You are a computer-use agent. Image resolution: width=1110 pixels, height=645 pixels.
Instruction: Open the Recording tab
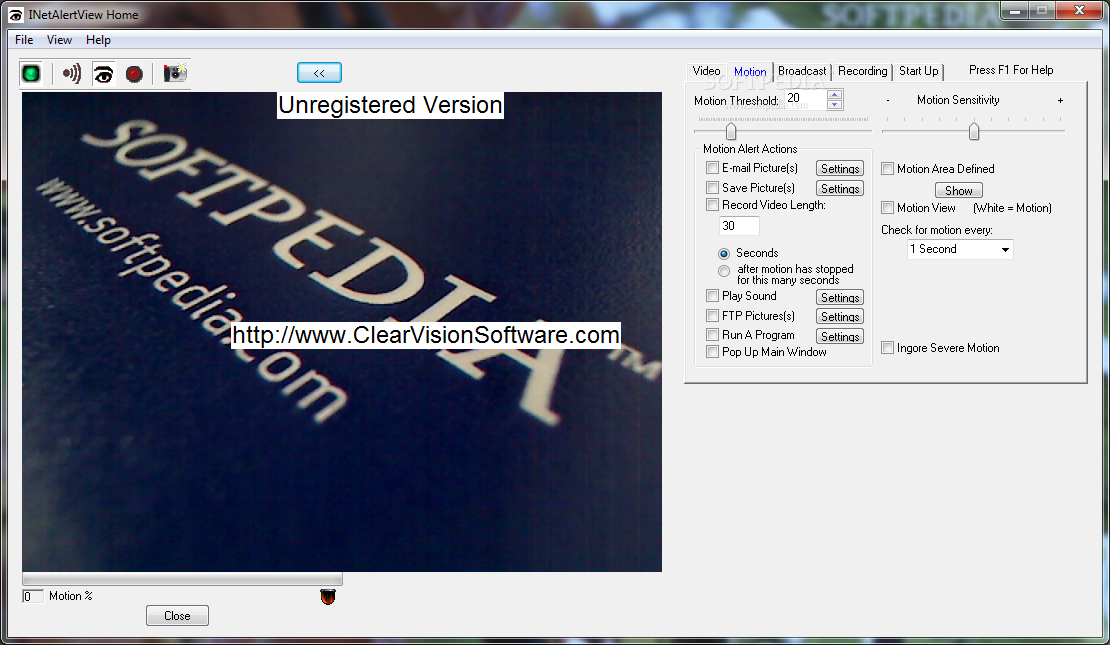(862, 71)
